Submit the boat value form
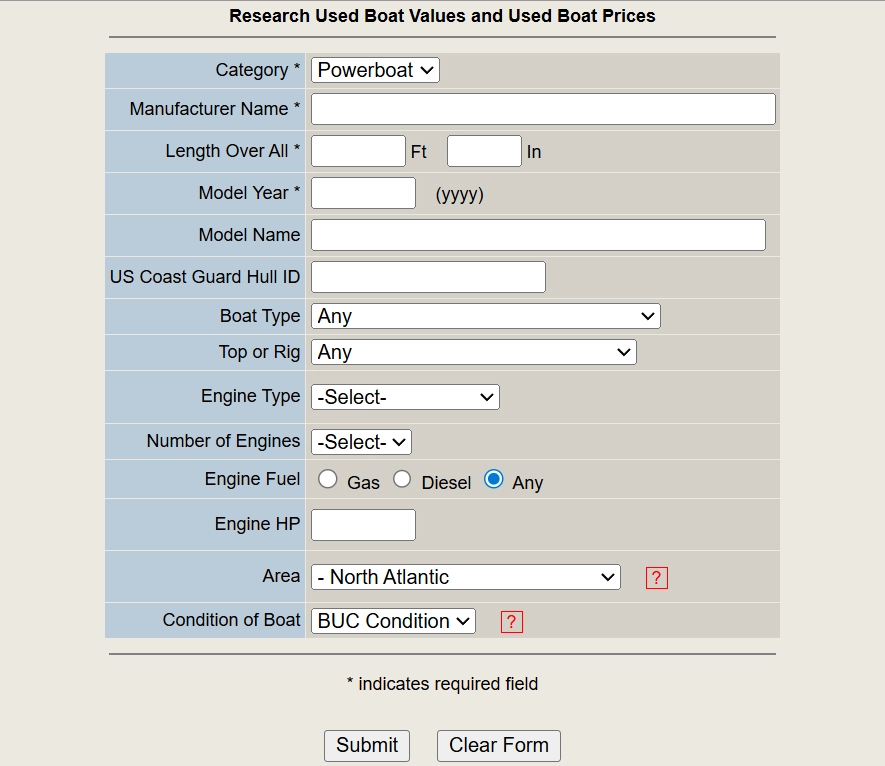This screenshot has width=885, height=766. 367,746
